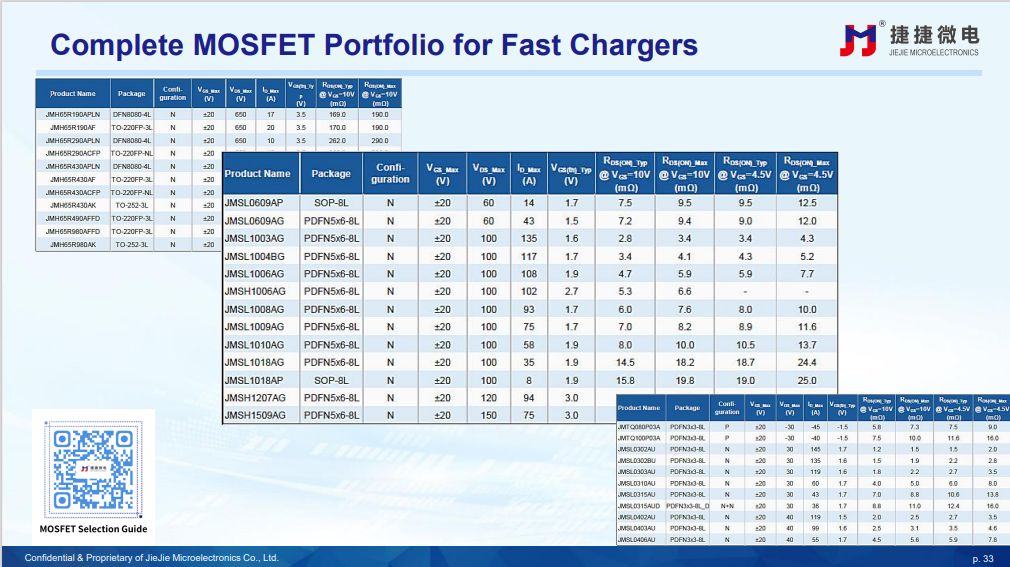Select JMH65R430ACFP in top-left table

click(73, 193)
